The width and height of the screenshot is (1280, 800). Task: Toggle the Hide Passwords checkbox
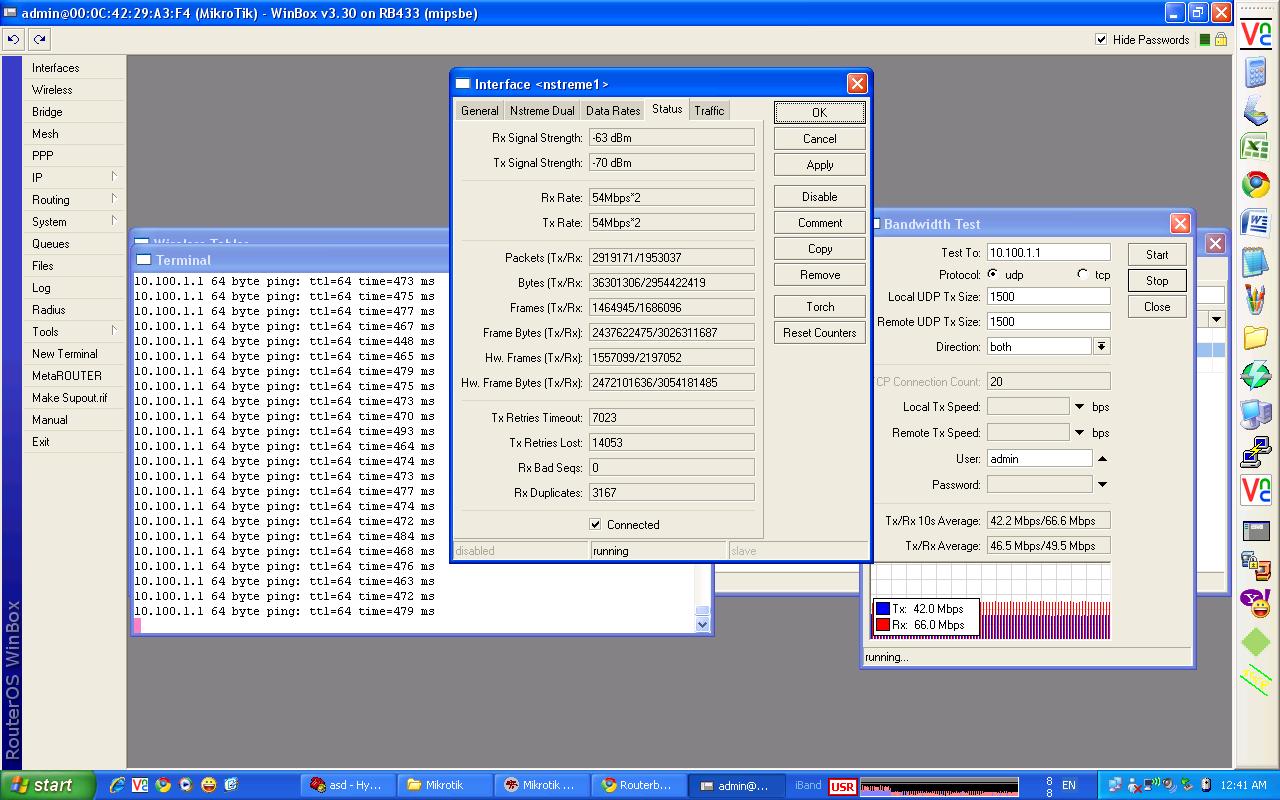coord(1101,40)
